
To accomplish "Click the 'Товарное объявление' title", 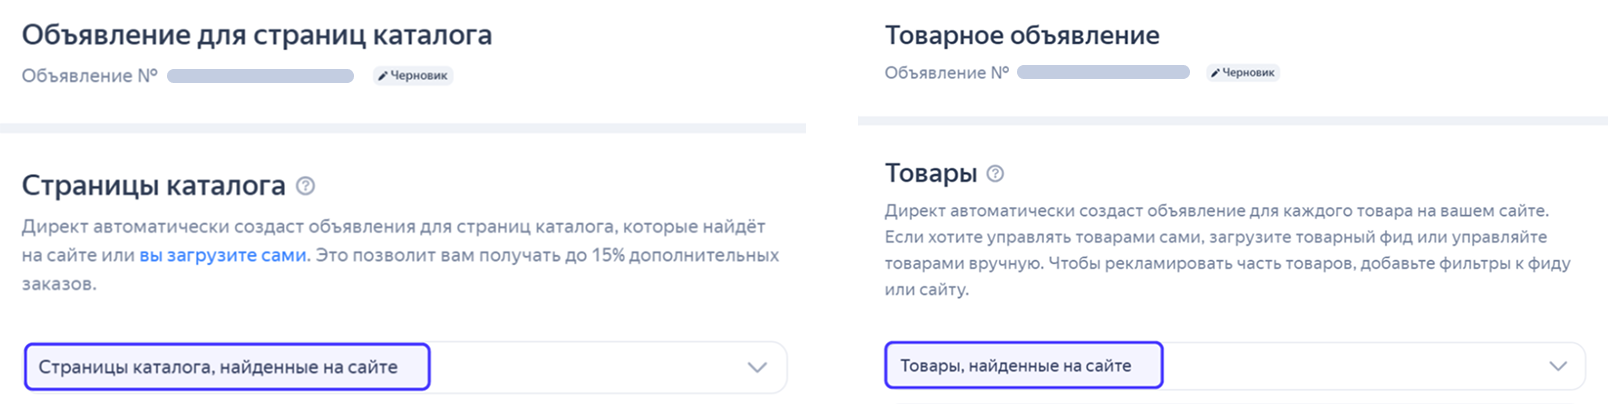I will pyautogui.click(x=1022, y=35).
